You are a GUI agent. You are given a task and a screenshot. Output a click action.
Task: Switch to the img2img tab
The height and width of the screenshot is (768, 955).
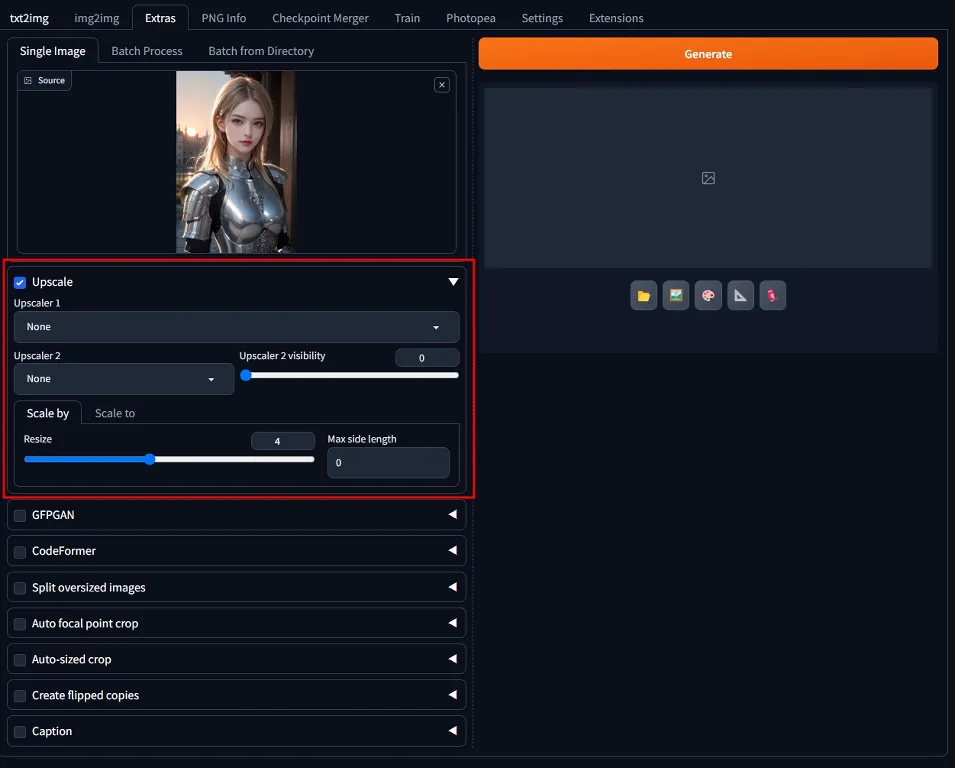click(x=97, y=18)
